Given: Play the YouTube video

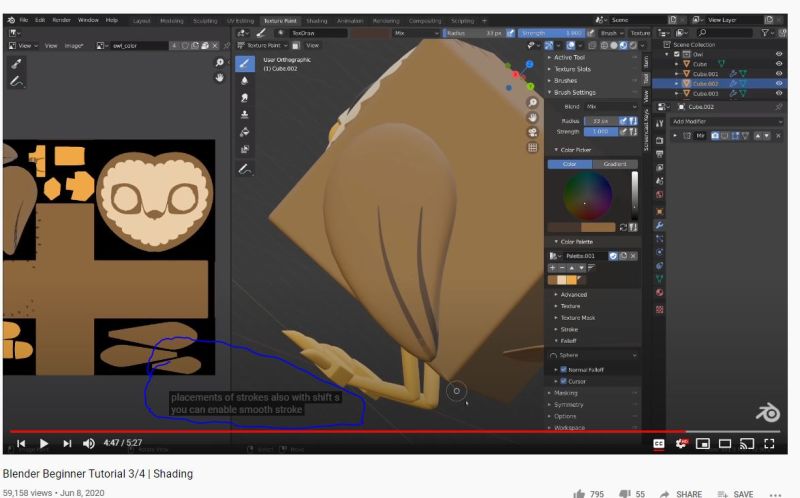Looking at the screenshot, I should tap(44, 443).
